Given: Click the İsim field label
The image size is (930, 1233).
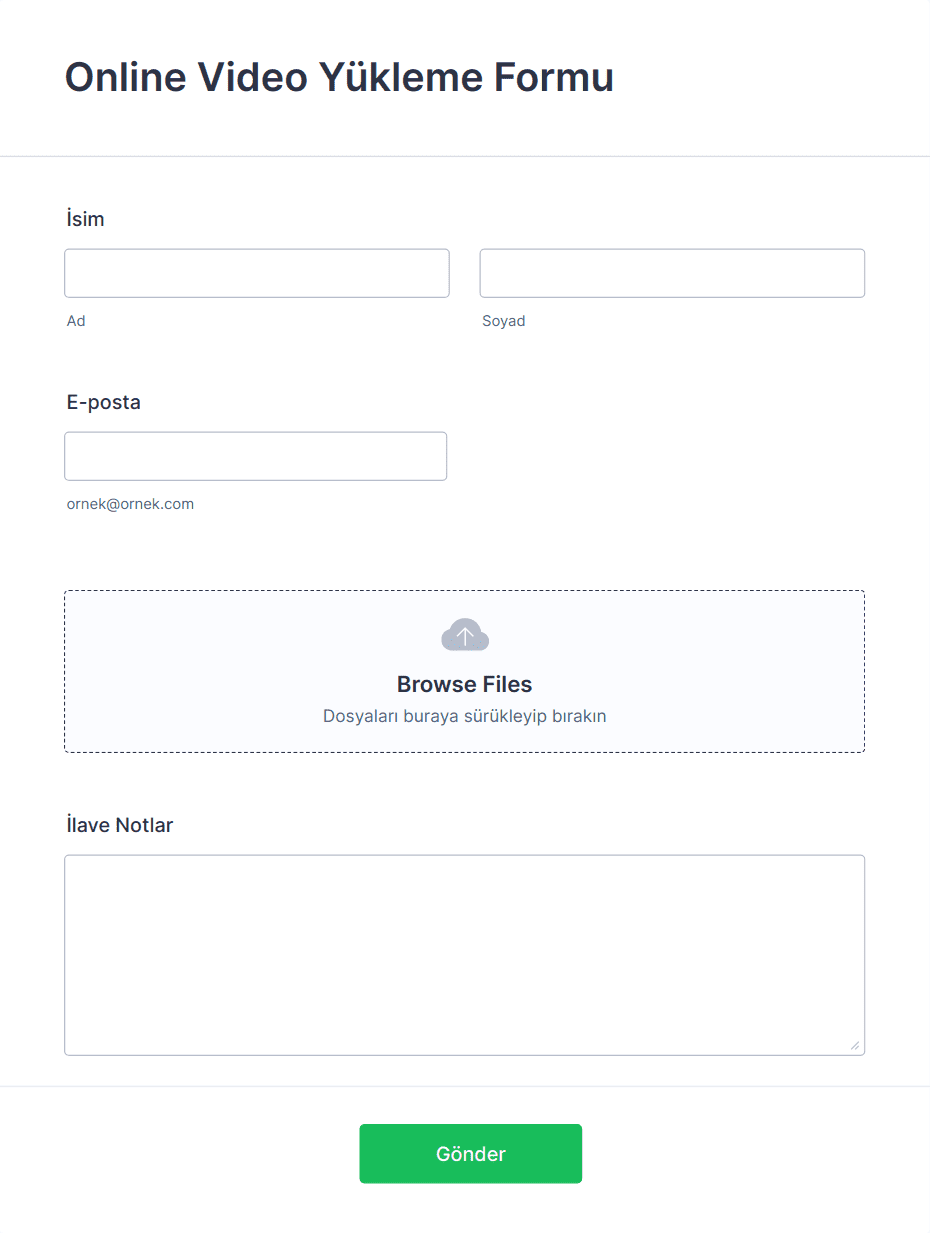Looking at the screenshot, I should click(x=85, y=219).
